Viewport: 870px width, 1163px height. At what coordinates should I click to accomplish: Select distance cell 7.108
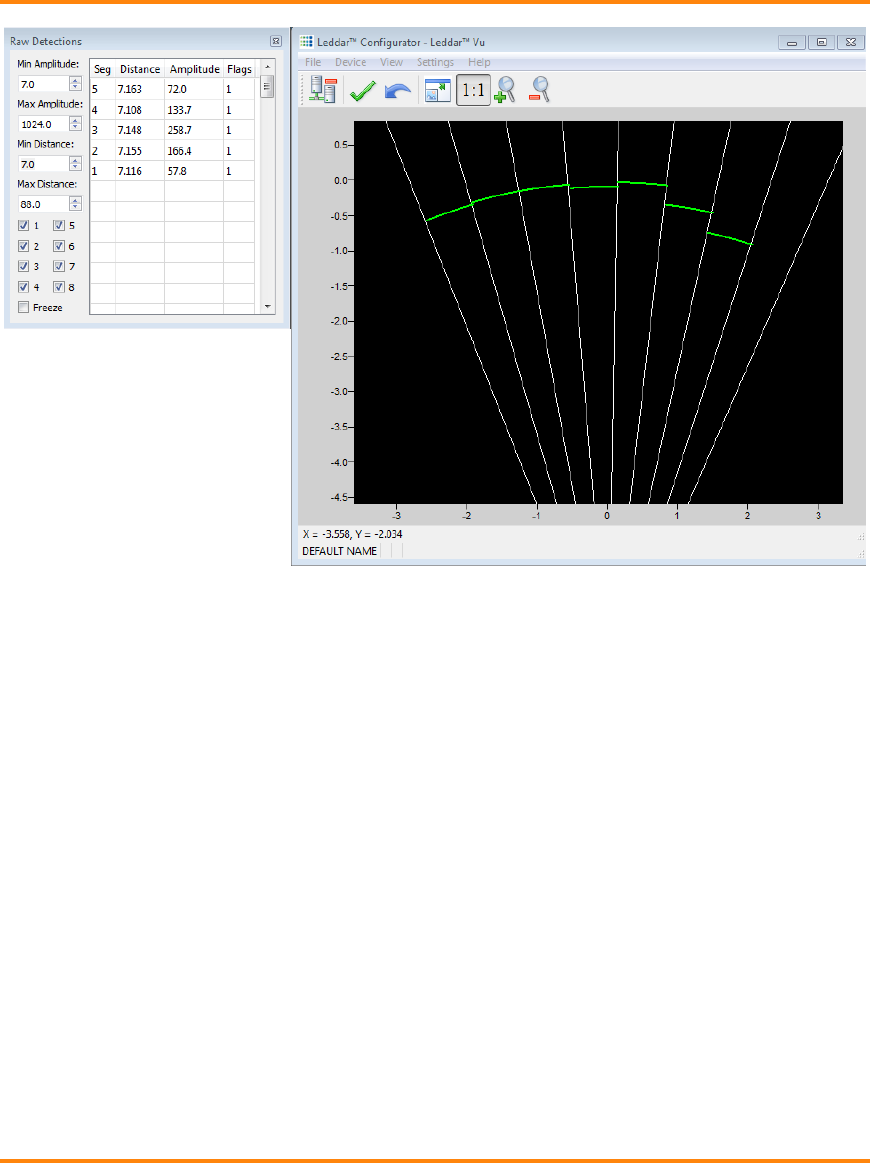click(x=139, y=110)
